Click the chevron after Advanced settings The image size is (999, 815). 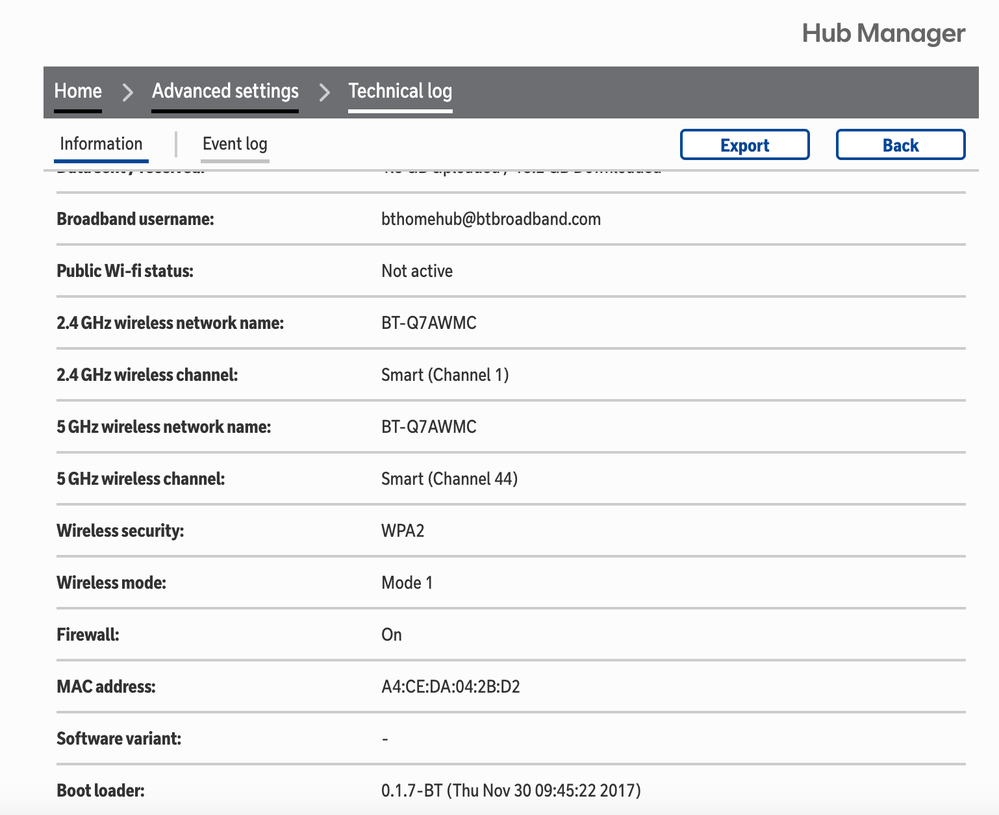(323, 92)
